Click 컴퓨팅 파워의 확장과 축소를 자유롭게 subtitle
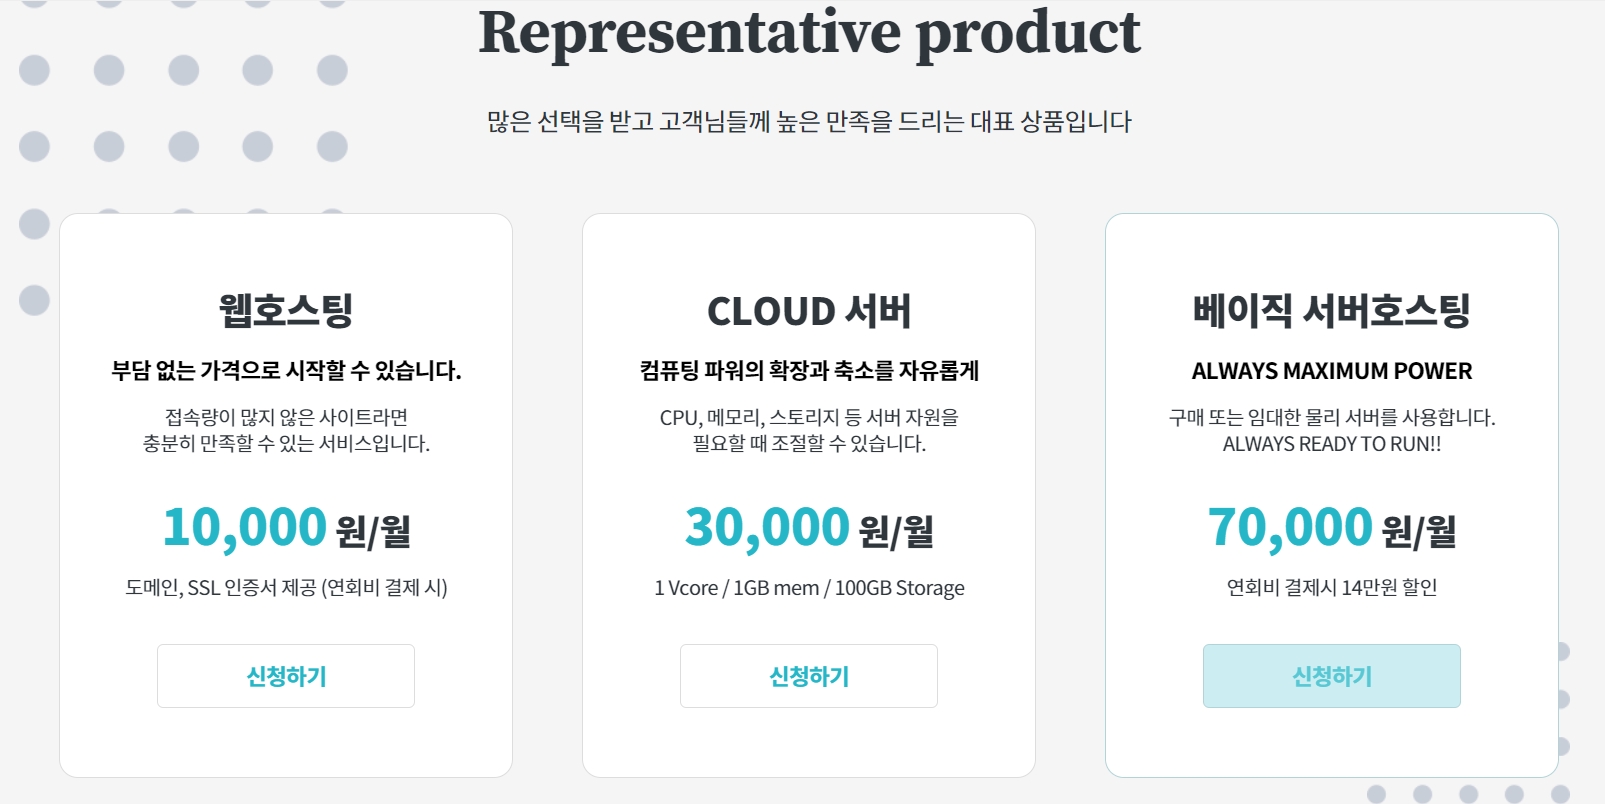Viewport: 1605px width, 804px height. tap(809, 371)
